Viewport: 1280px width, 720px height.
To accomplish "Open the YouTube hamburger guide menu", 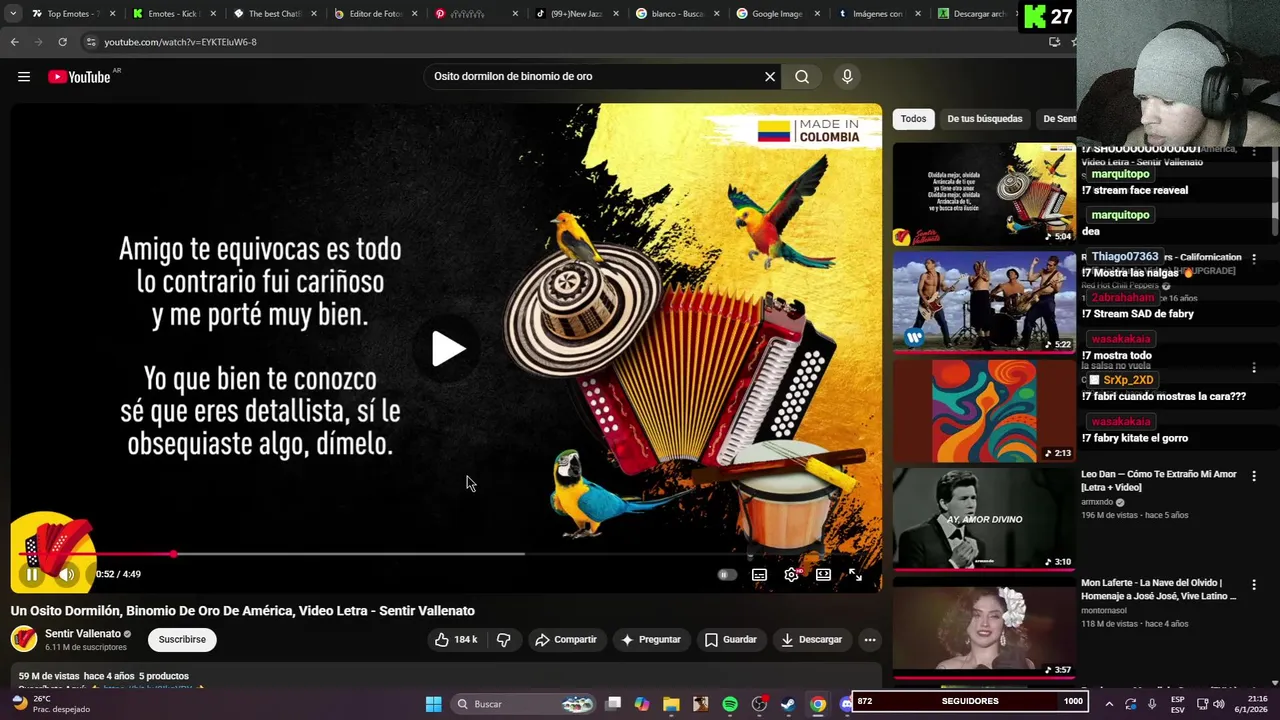I will pos(24,77).
